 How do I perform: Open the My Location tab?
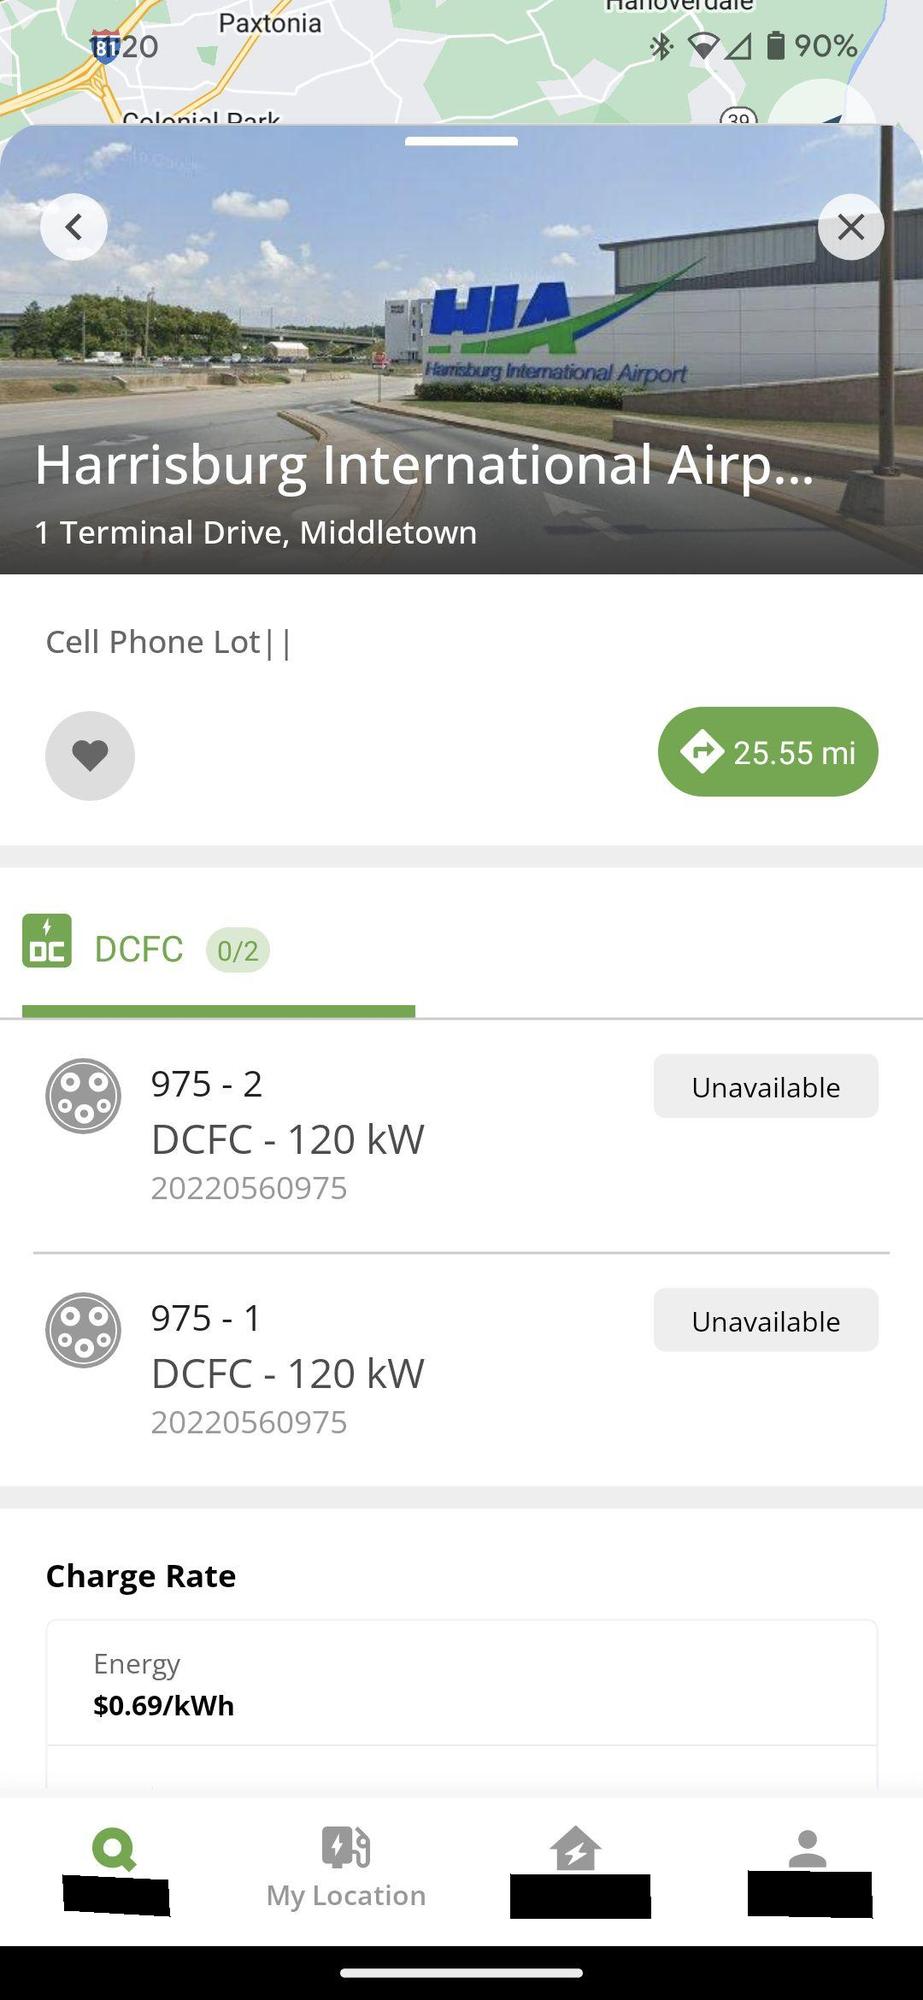346,1866
